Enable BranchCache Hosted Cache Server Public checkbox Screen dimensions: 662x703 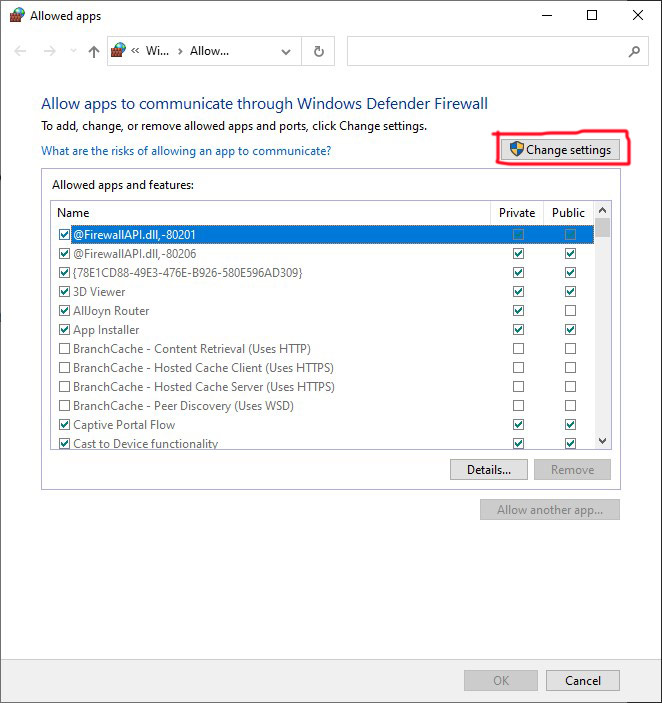570,386
